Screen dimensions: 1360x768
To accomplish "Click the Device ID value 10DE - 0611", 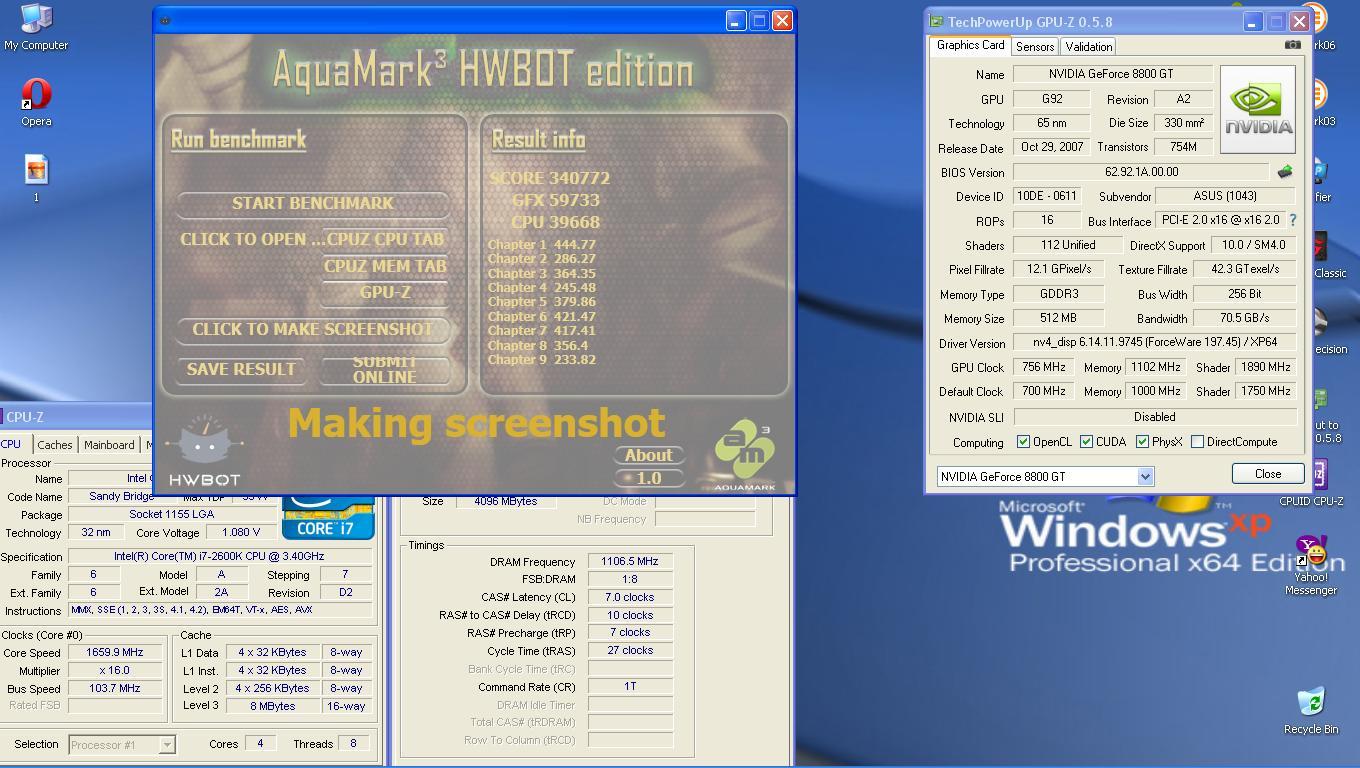I will tap(1046, 196).
